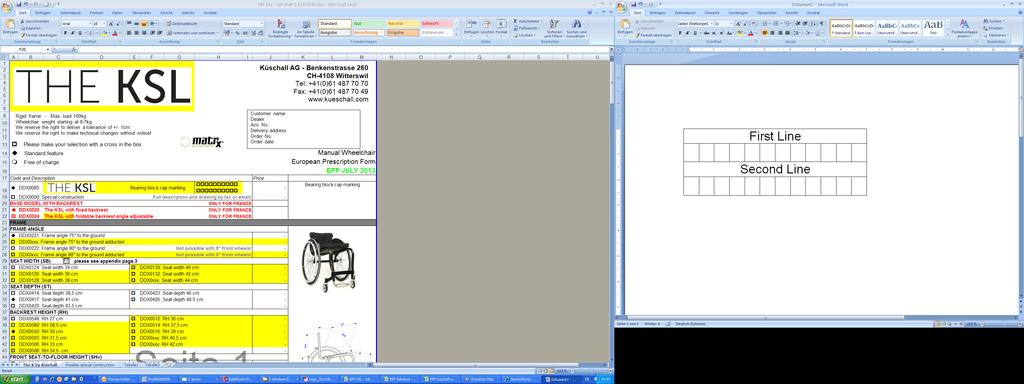This screenshot has height=384, width=1024.
Task: Click Excel's Einfügen paste icon
Action: click(9, 25)
